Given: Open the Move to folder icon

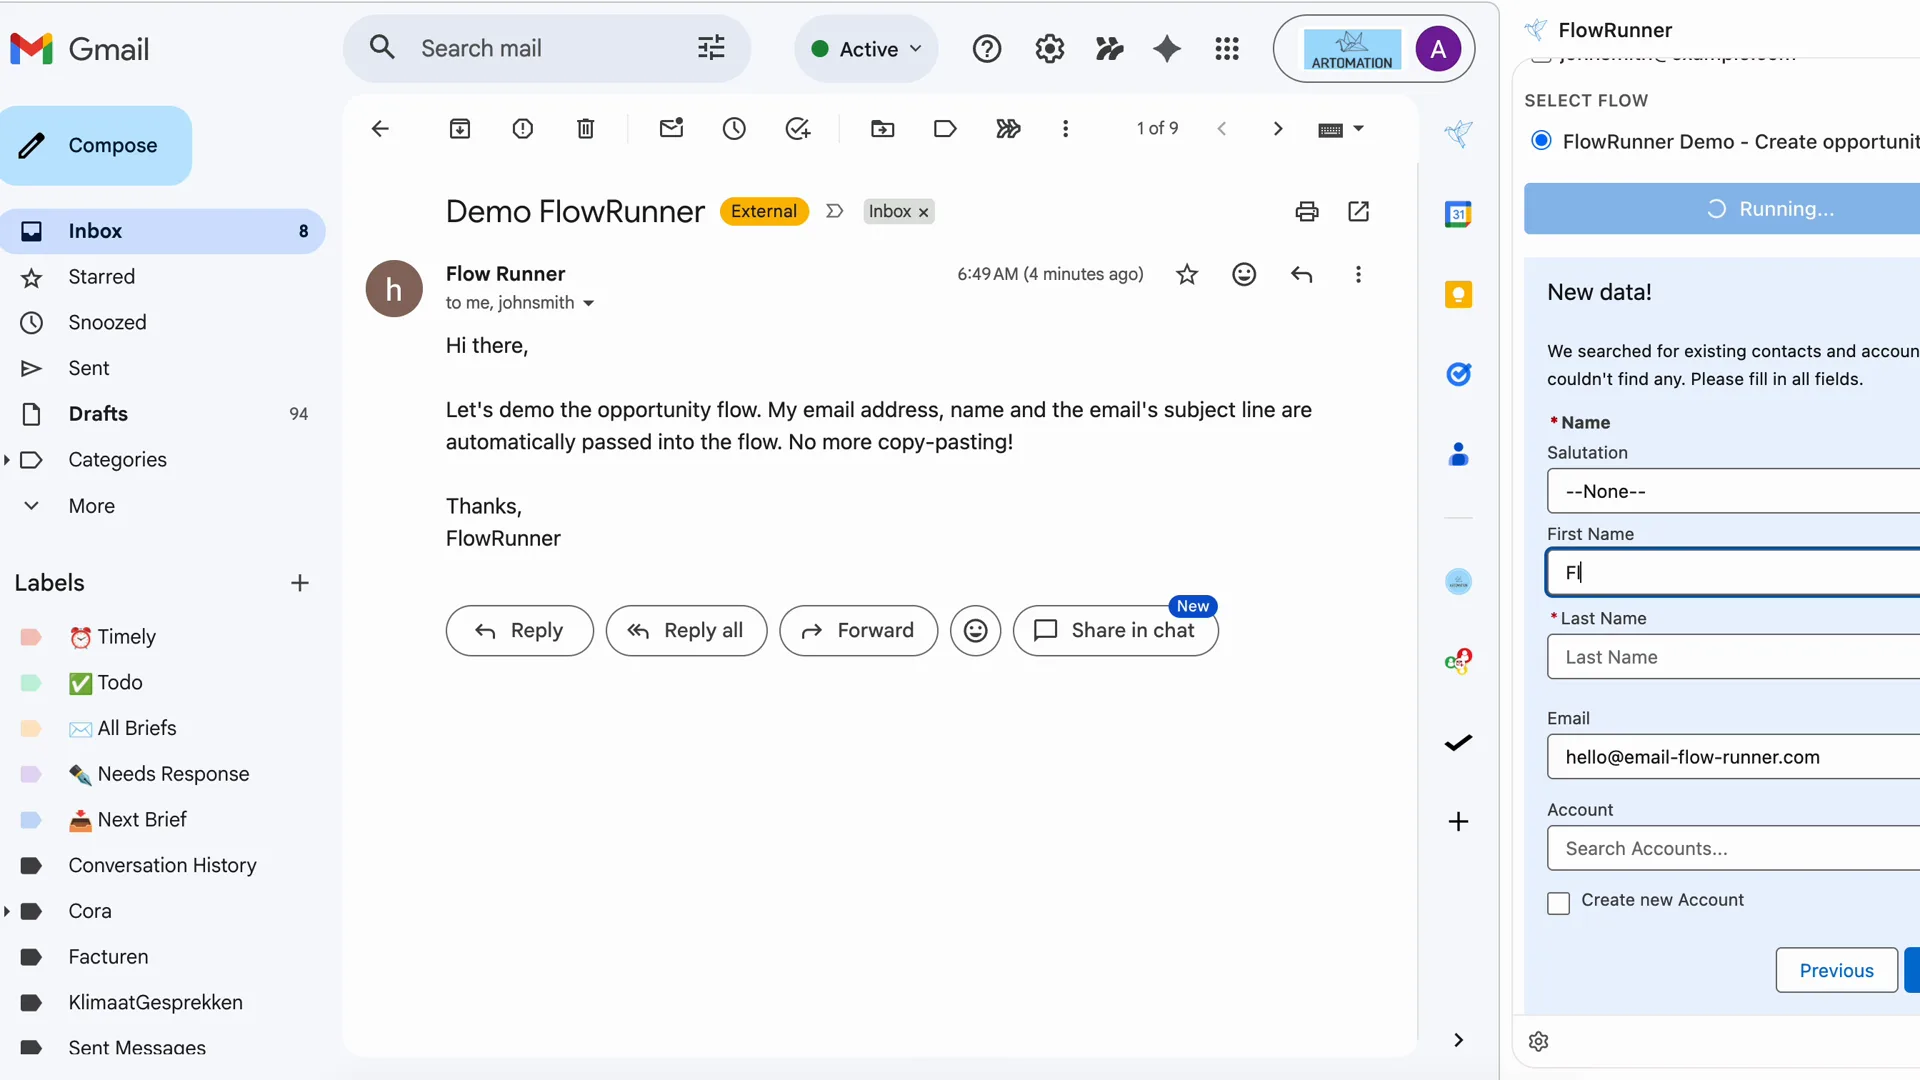Looking at the screenshot, I should click(883, 128).
